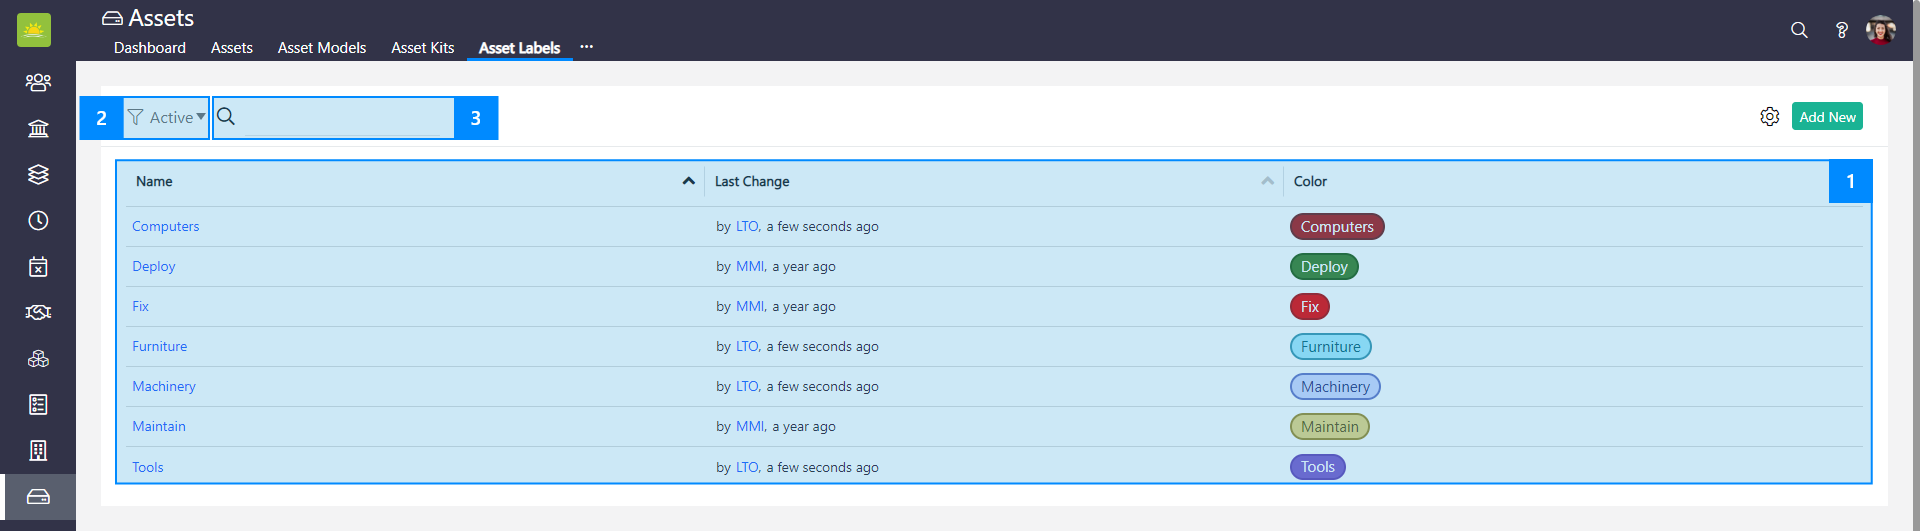Sort by Last Change column arrow

click(x=1267, y=181)
